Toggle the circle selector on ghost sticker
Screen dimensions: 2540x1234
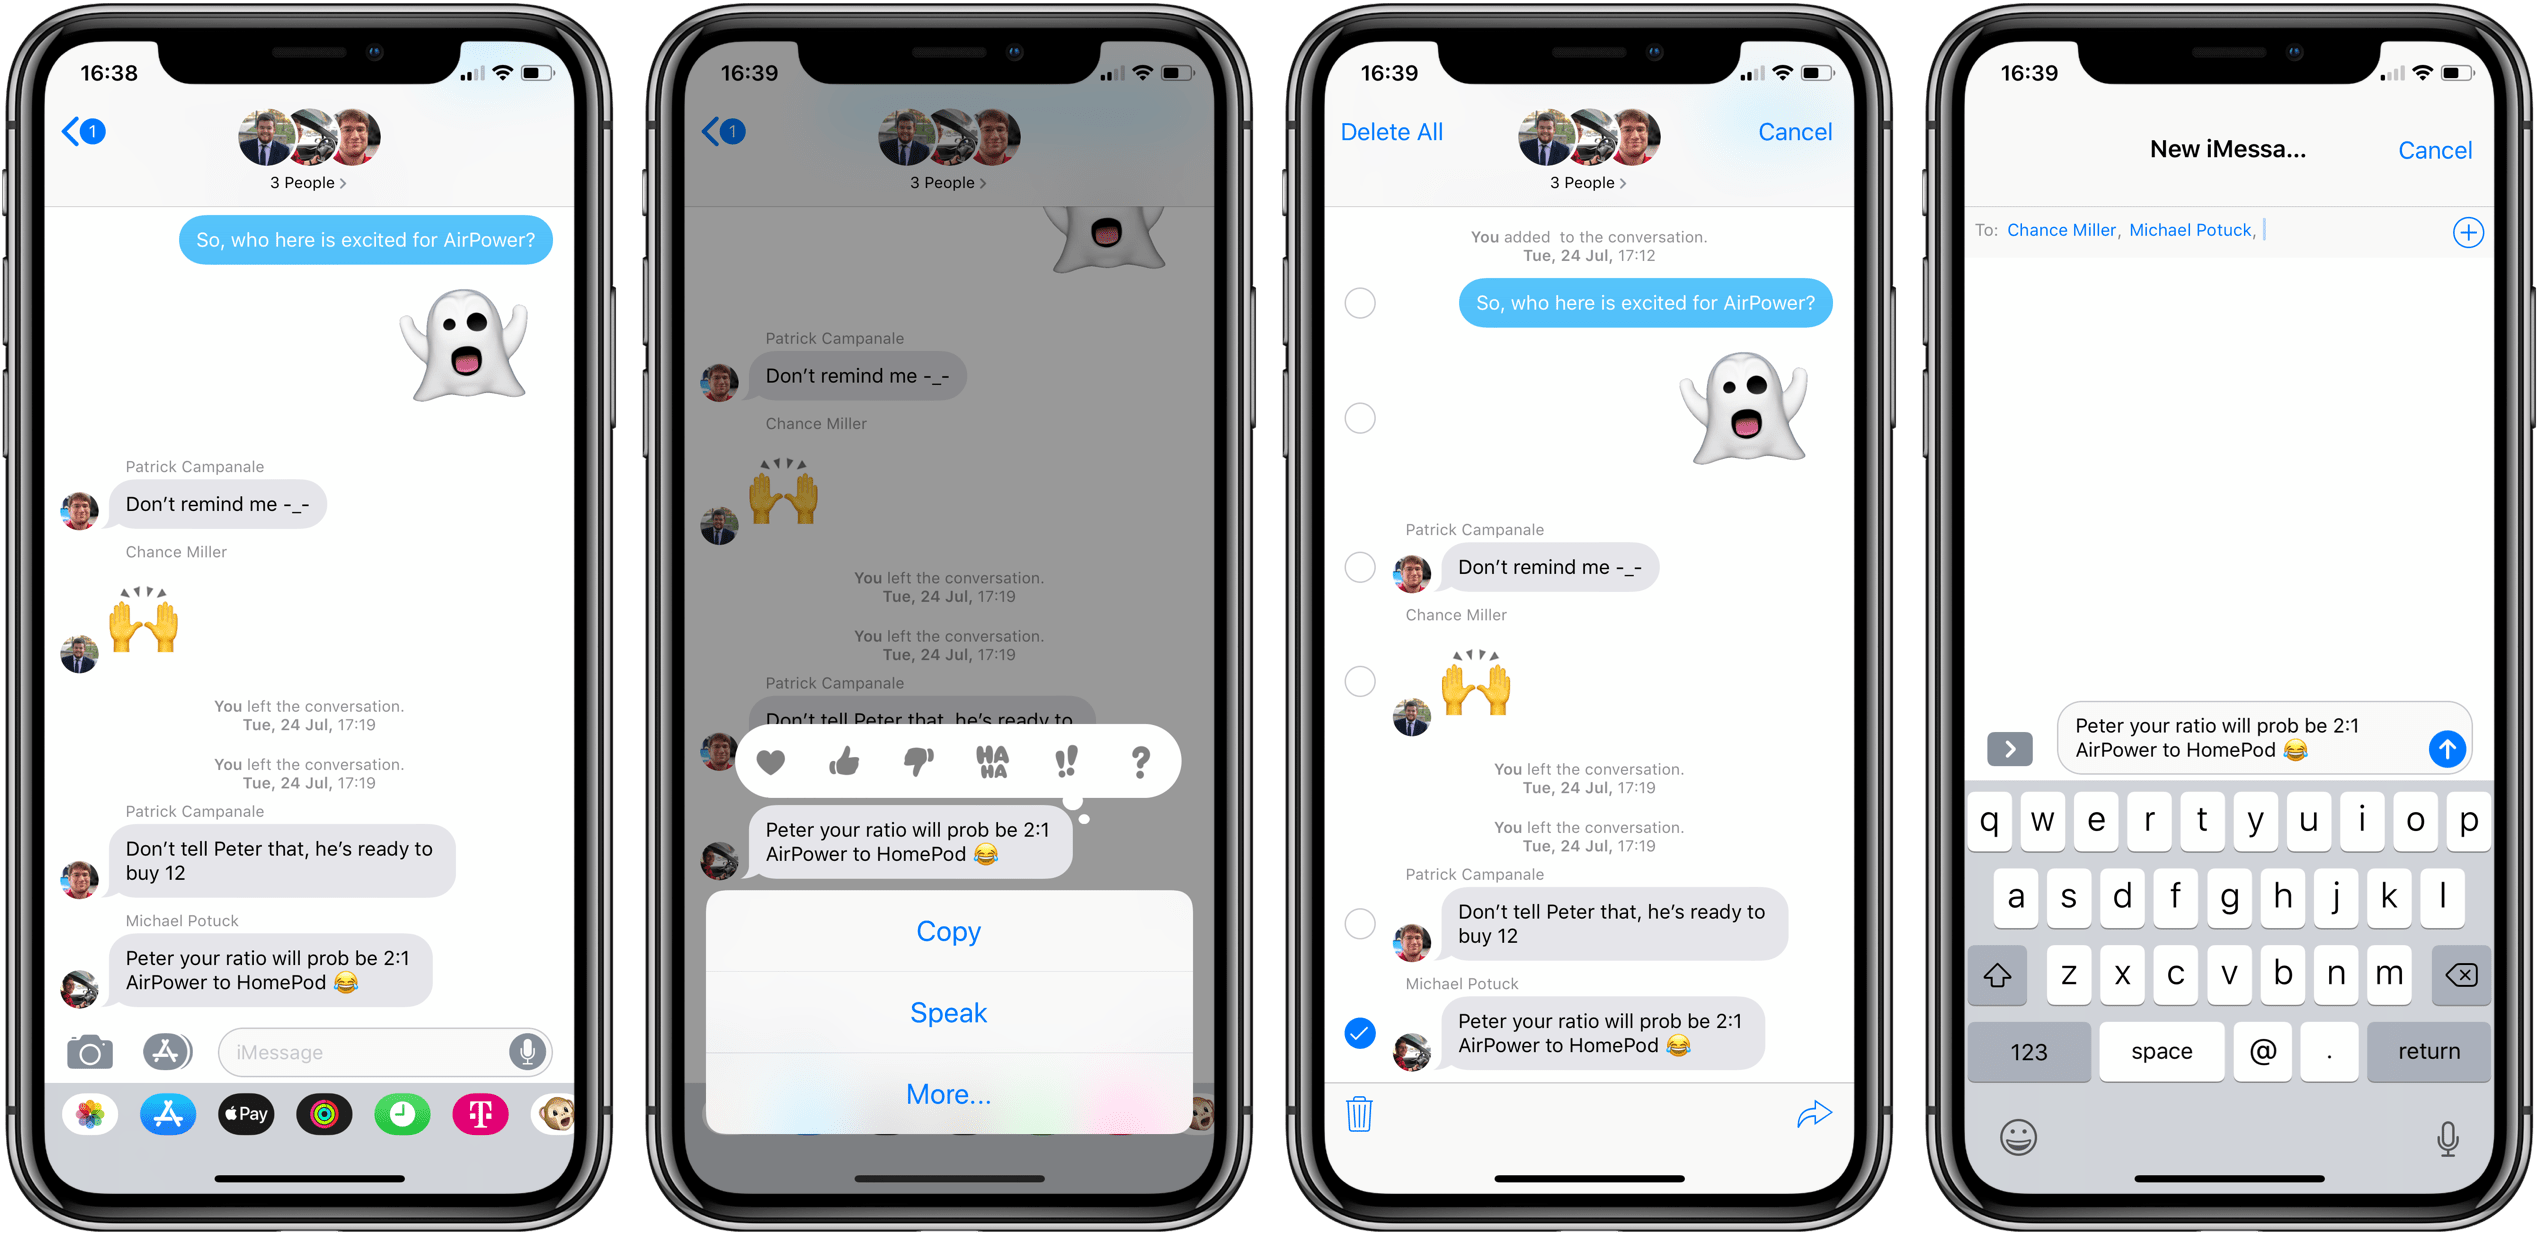(x=1361, y=418)
